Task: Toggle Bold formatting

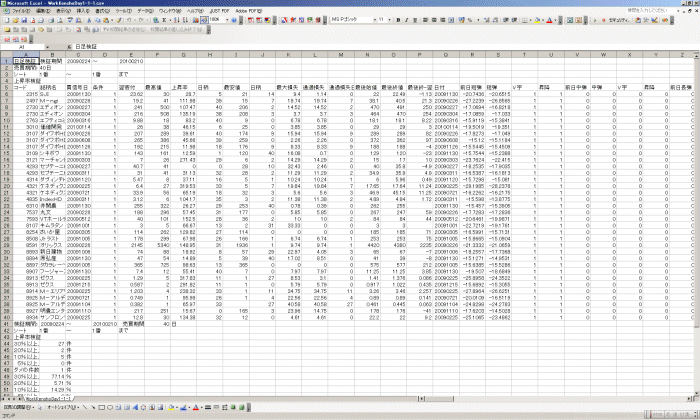Action: [x=398, y=20]
